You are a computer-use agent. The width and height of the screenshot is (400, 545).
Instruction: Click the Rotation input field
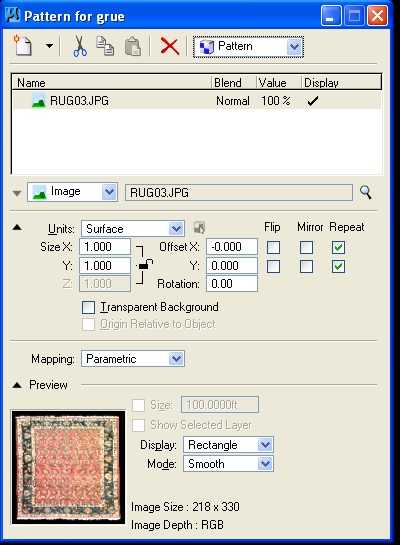[x=232, y=284]
